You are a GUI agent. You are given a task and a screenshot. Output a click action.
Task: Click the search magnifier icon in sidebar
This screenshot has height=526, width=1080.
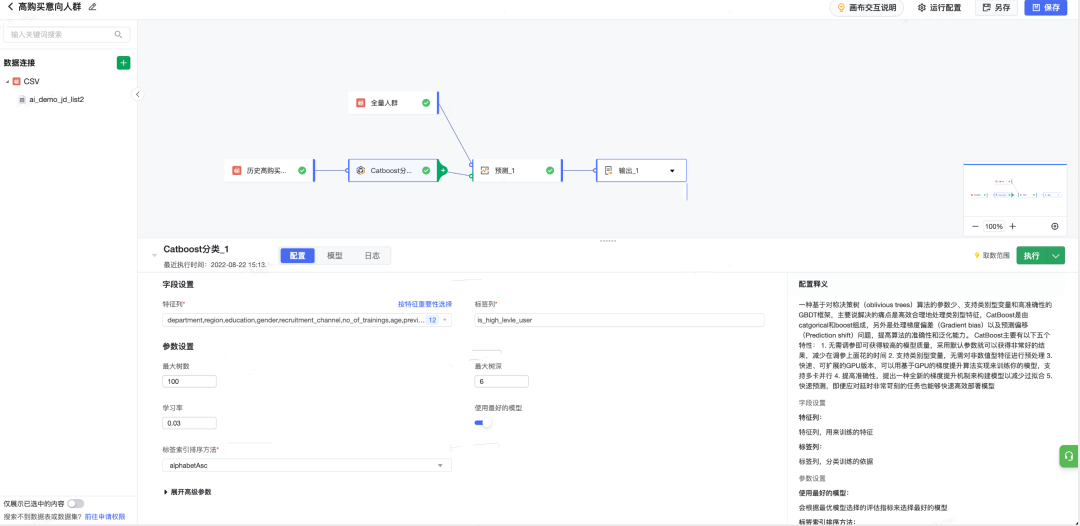118,34
